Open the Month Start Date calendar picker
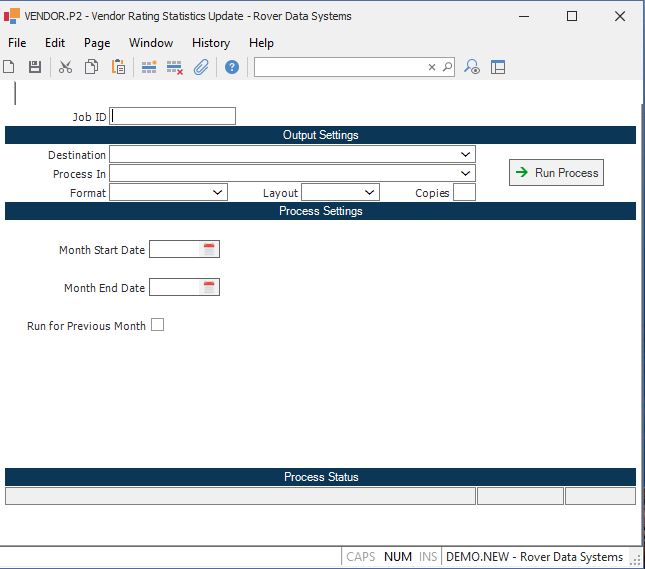 tap(209, 250)
